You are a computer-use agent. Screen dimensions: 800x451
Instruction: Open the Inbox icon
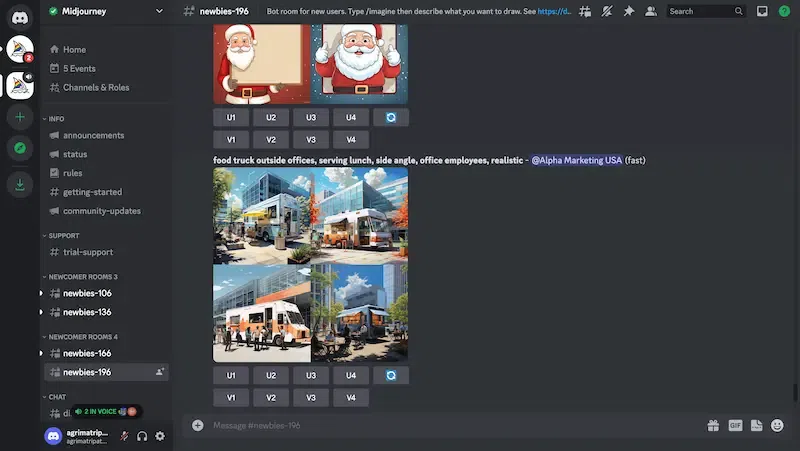pos(762,11)
